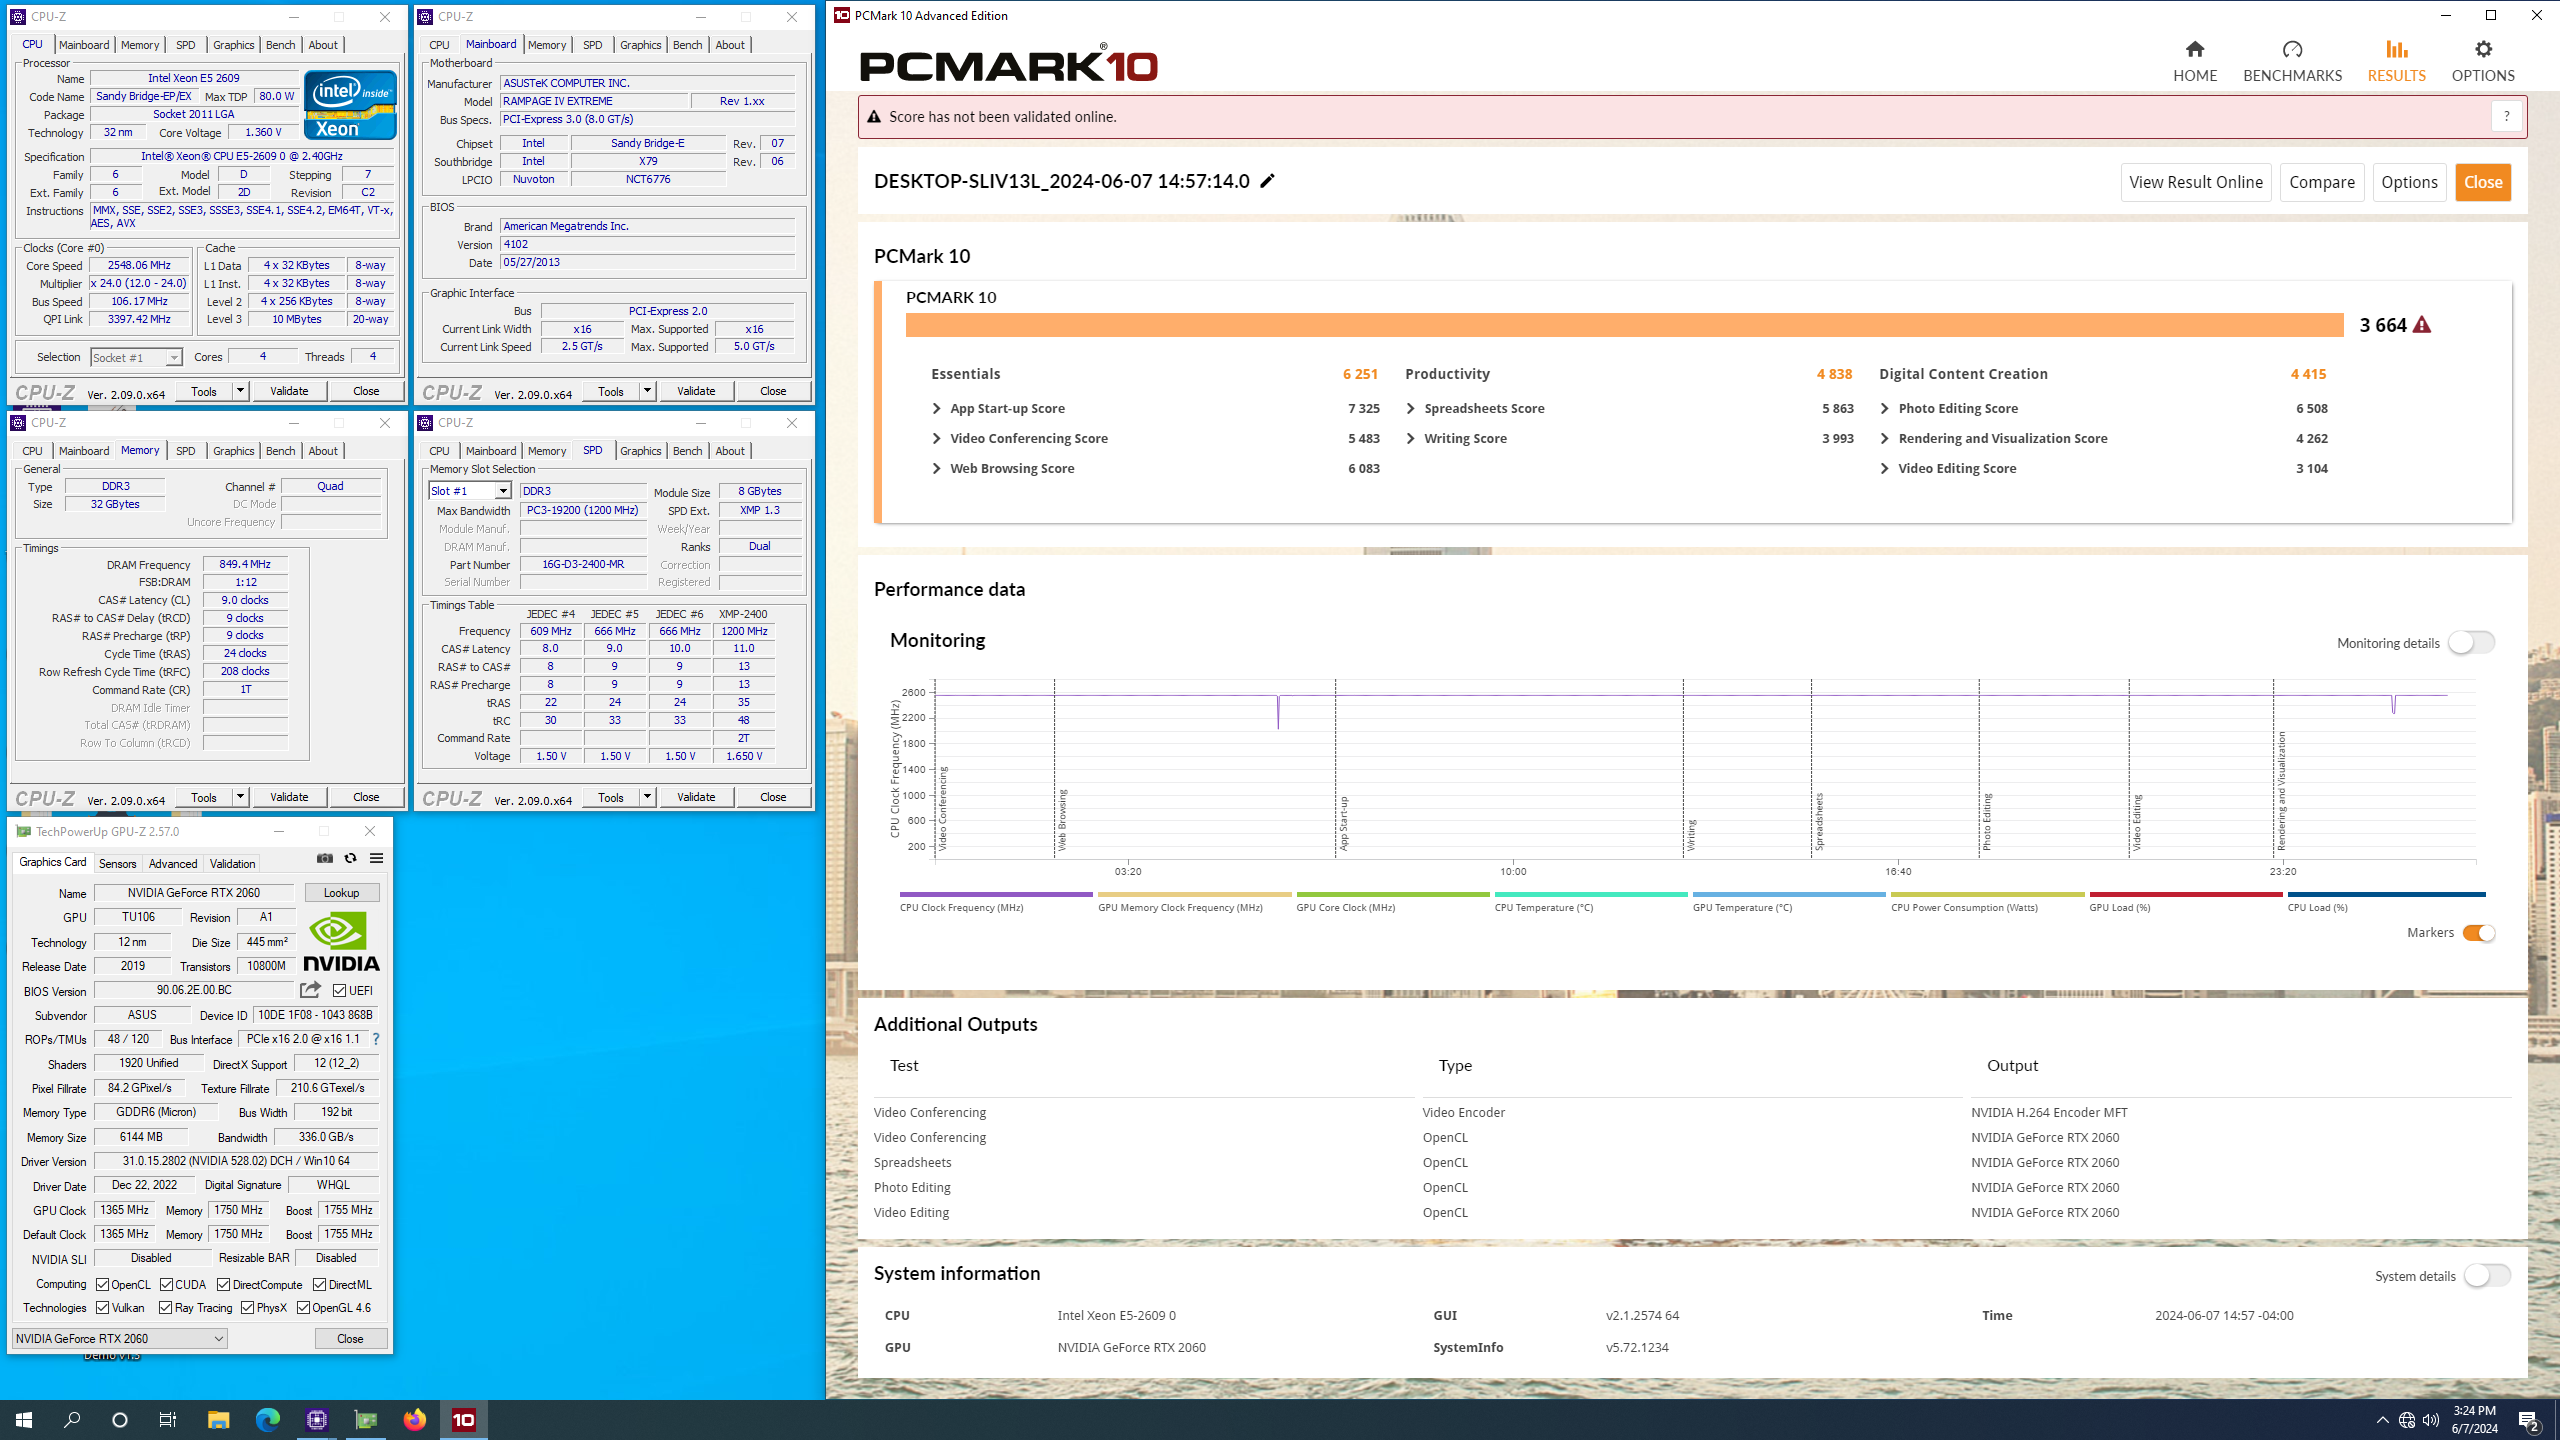Toggle the OpenCL checkbox in GPU-Z
The image size is (2560, 1440).
(102, 1284)
